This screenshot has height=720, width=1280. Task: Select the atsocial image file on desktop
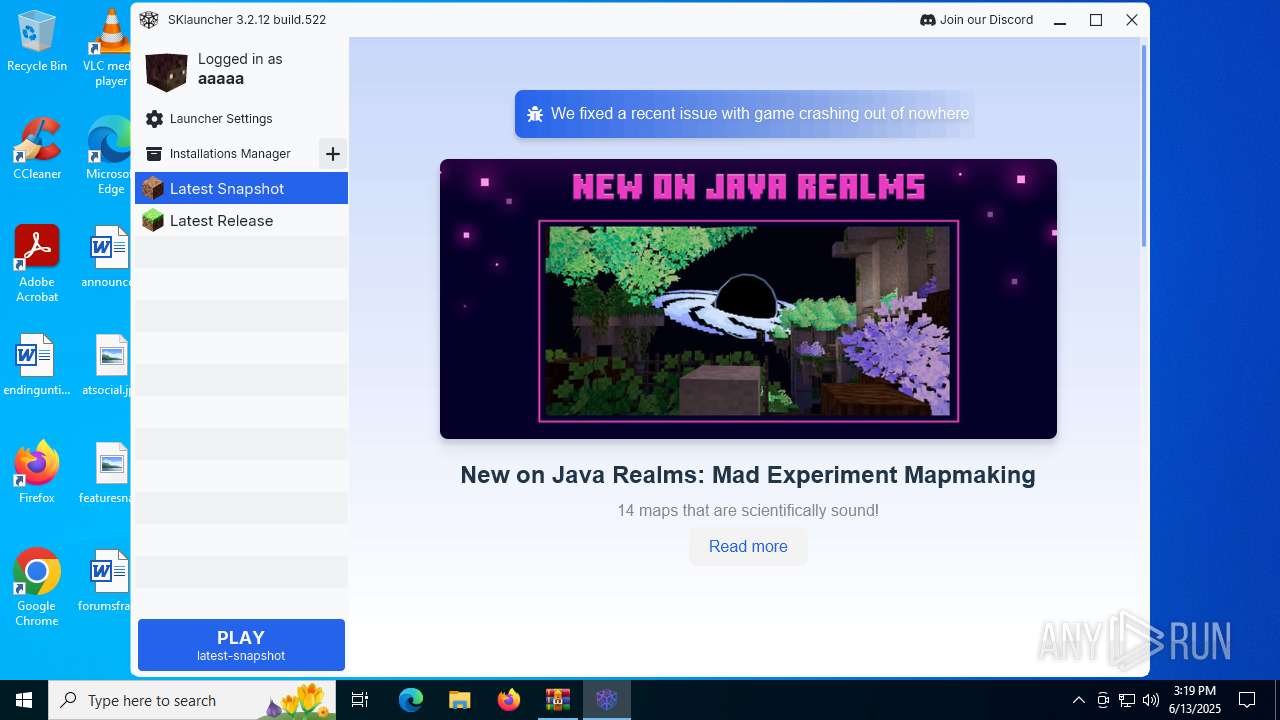click(107, 366)
